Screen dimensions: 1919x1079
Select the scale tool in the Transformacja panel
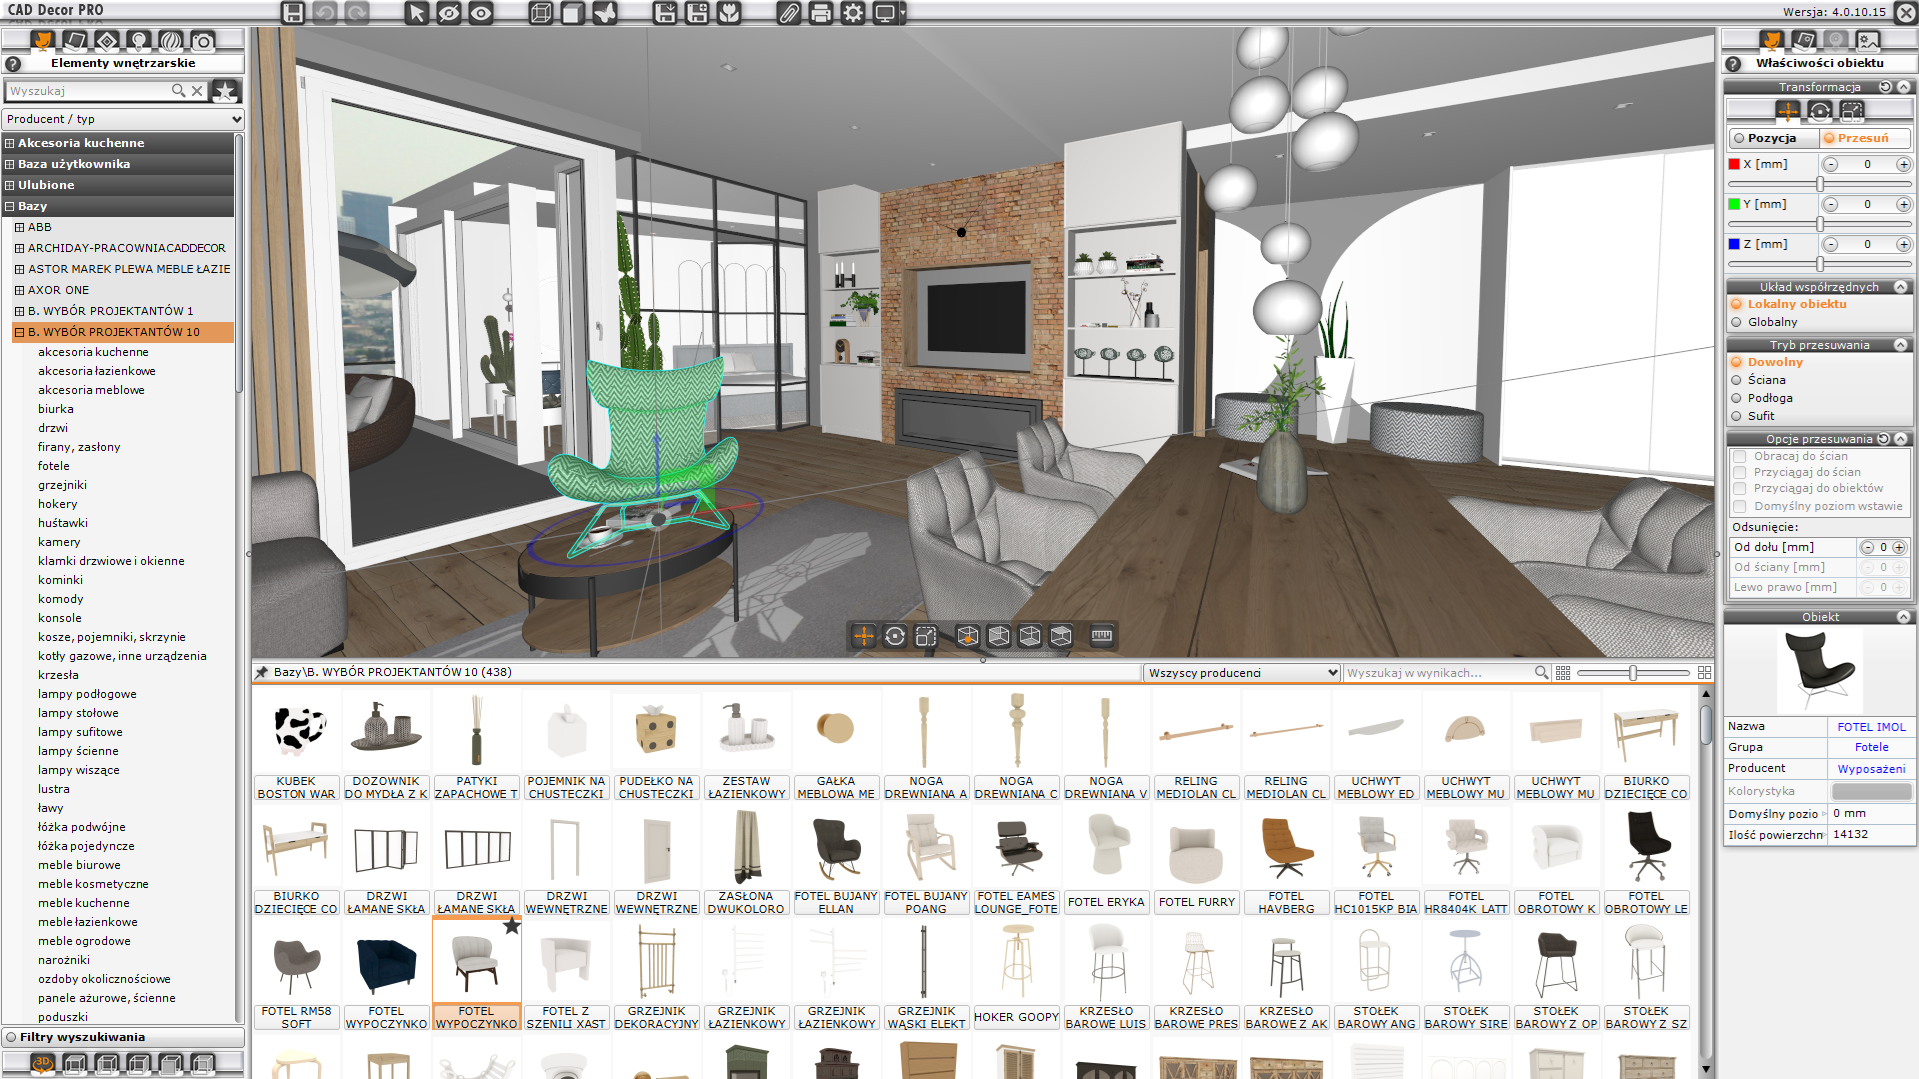click(x=1852, y=111)
